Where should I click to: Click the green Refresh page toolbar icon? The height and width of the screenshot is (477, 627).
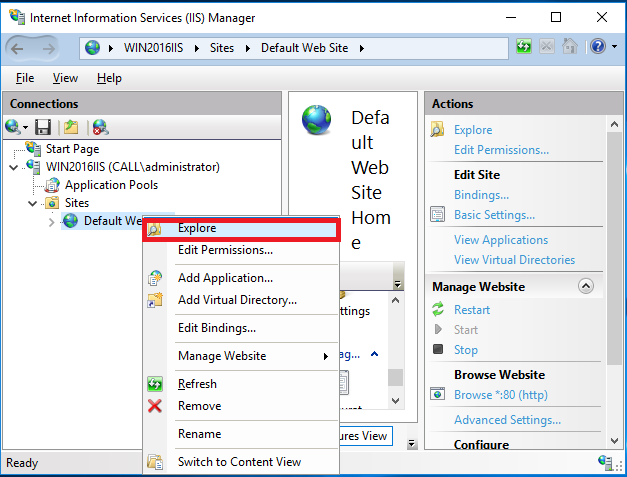(x=523, y=47)
